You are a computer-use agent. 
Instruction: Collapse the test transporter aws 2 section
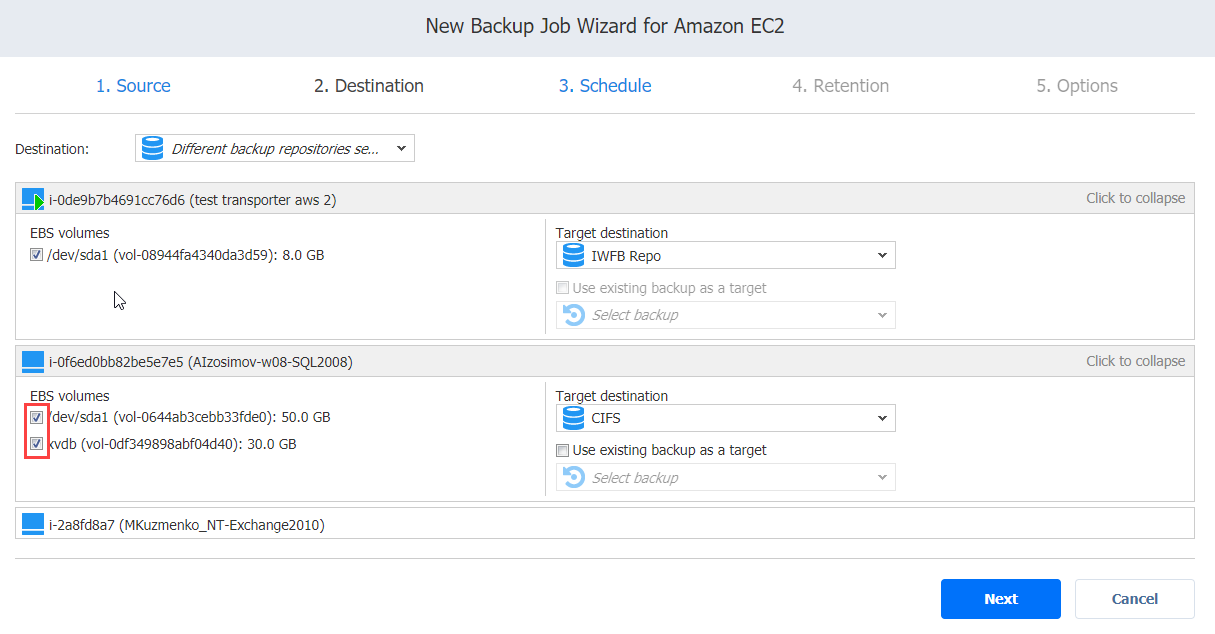pyautogui.click(x=1136, y=198)
